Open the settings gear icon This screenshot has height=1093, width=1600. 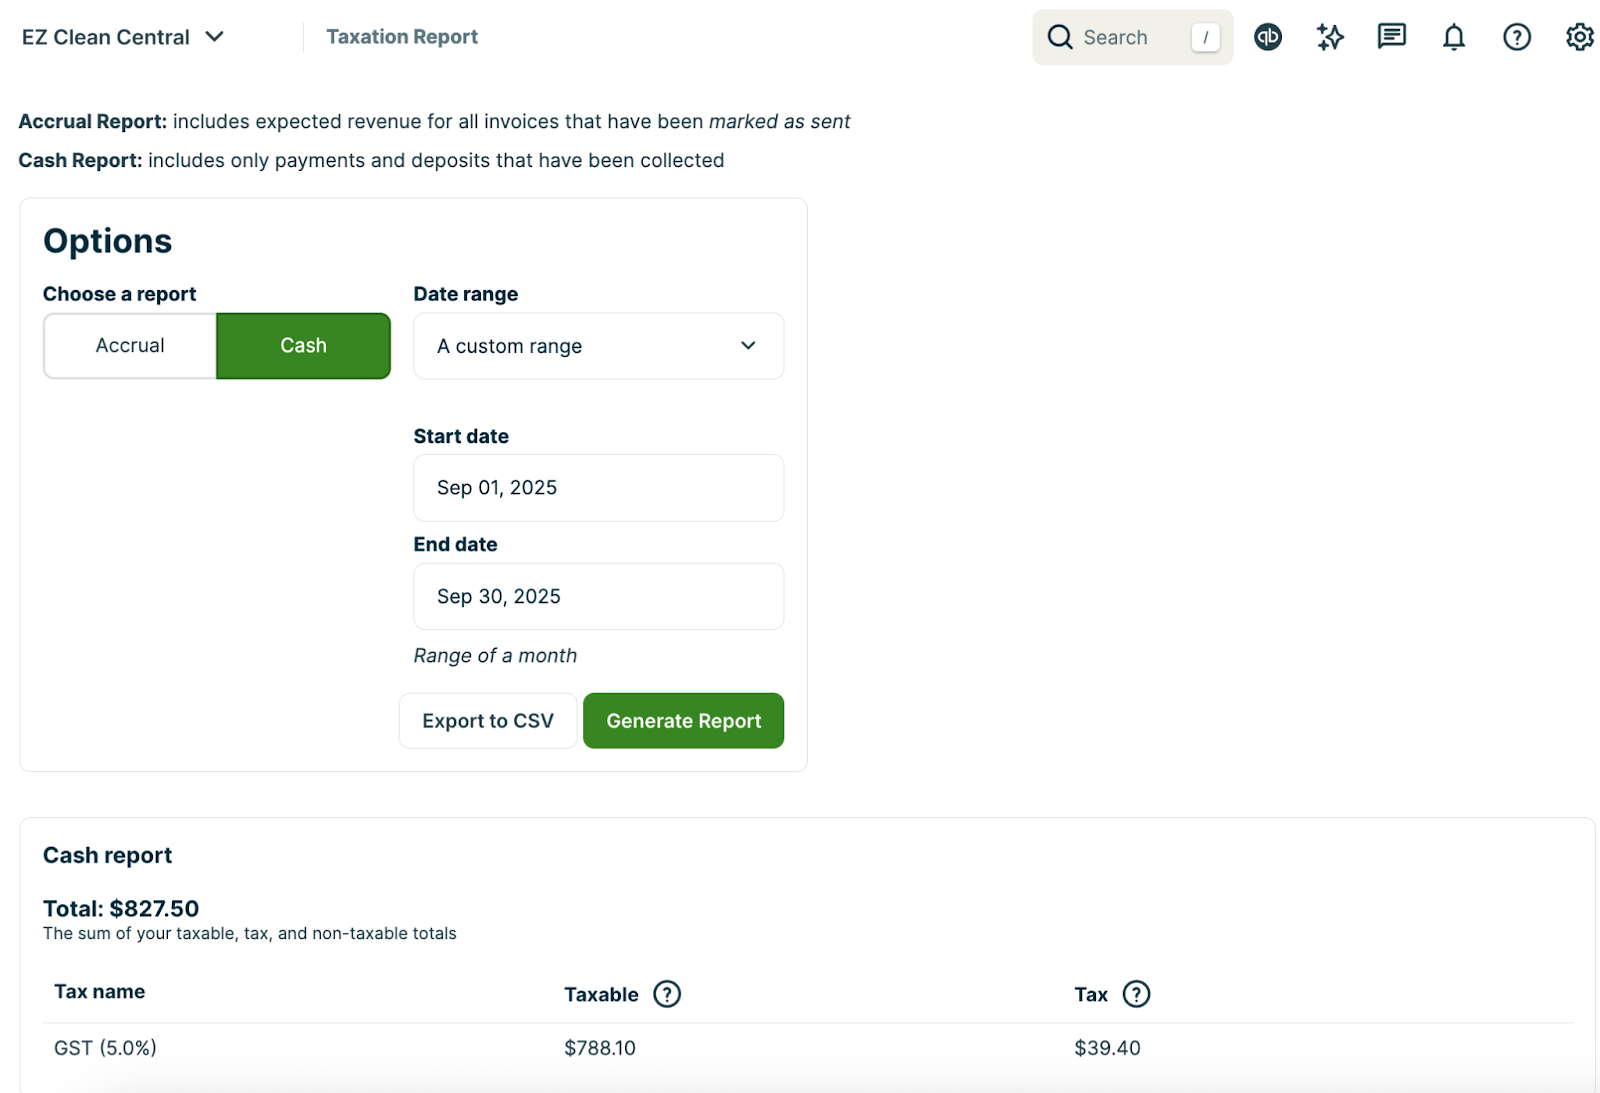click(x=1579, y=37)
